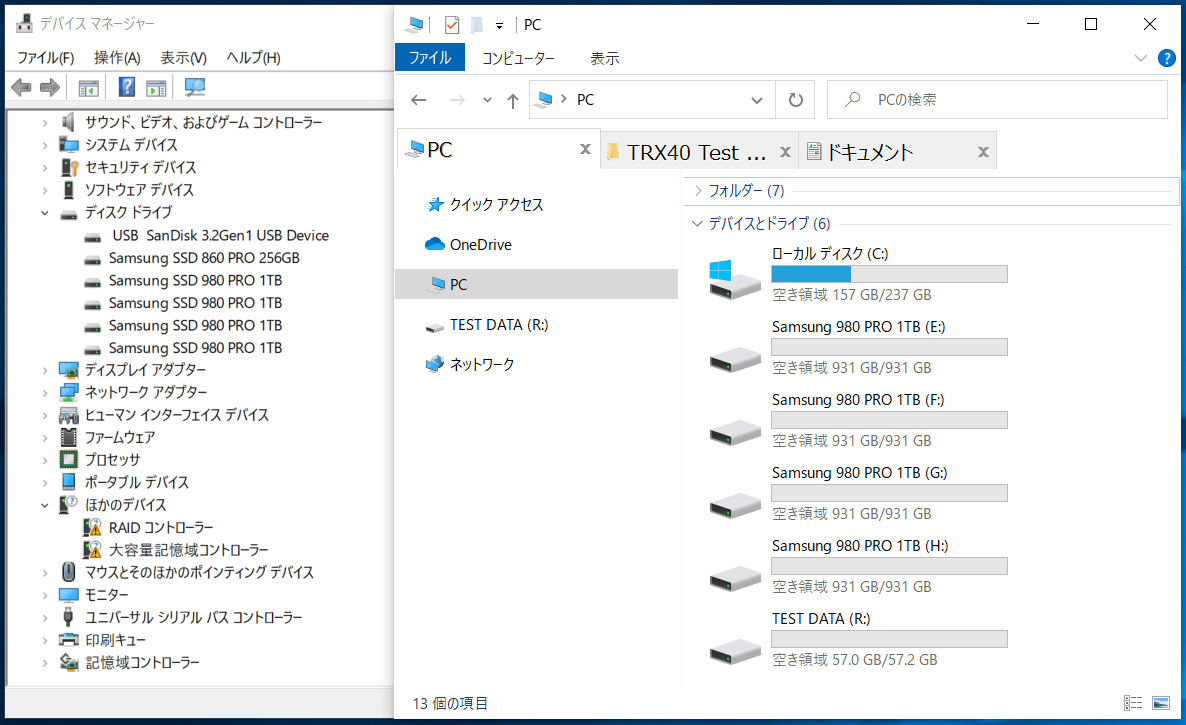The image size is (1186, 725).
Task: Select Samsung SSD 860 PRO 256GB drive
Action: click(x=203, y=259)
